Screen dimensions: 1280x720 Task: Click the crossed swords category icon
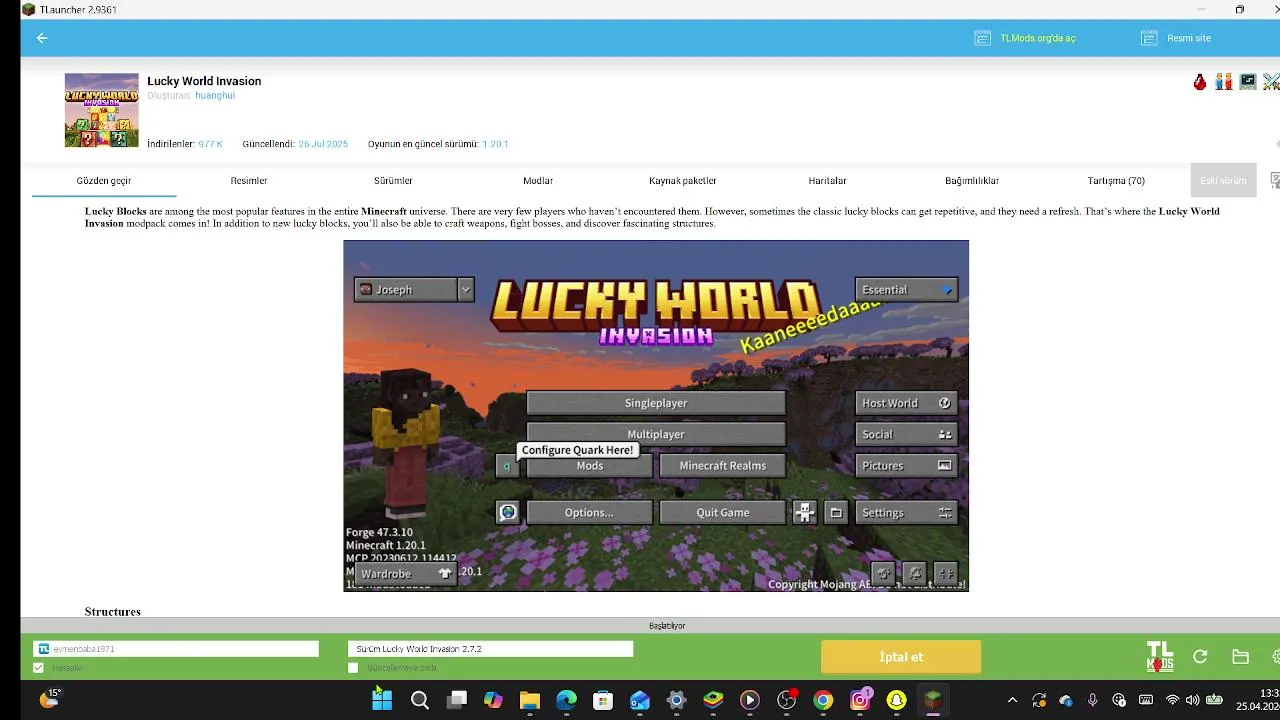[1271, 82]
